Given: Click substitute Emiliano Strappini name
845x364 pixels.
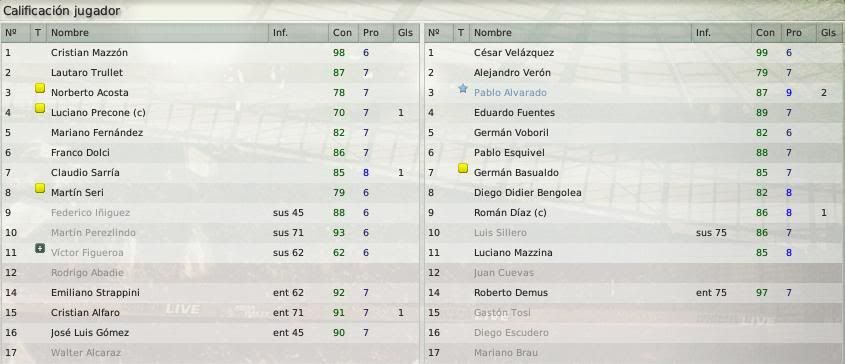Looking at the screenshot, I should click(x=95, y=292).
